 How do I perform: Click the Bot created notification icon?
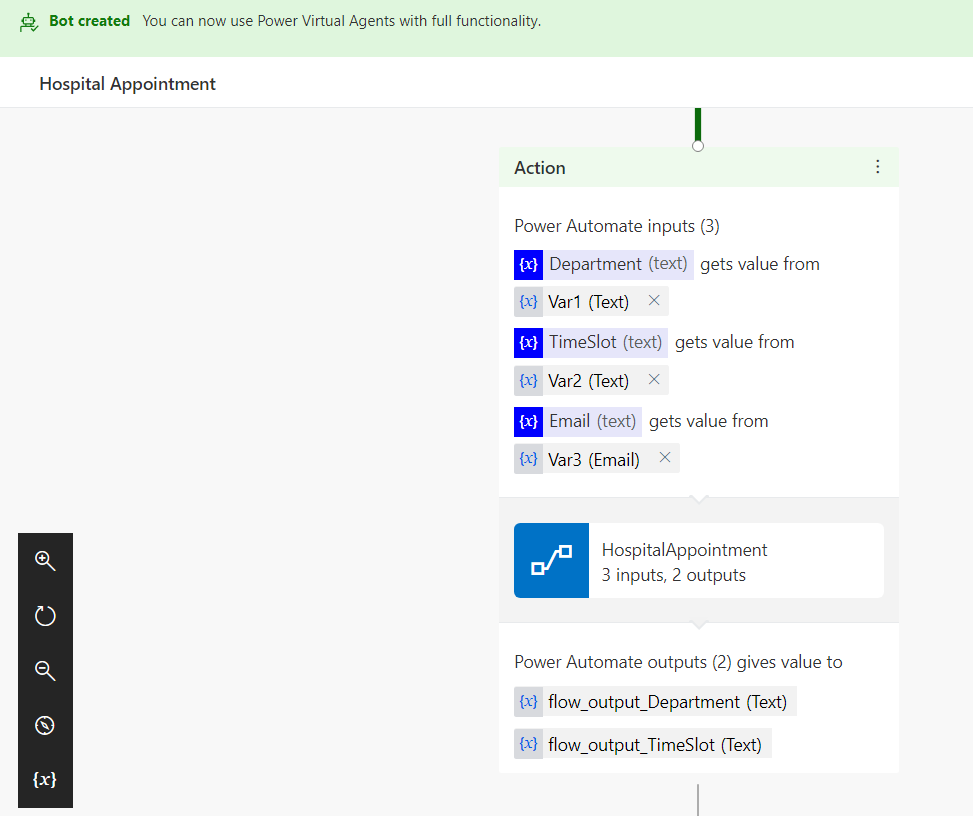click(29, 22)
